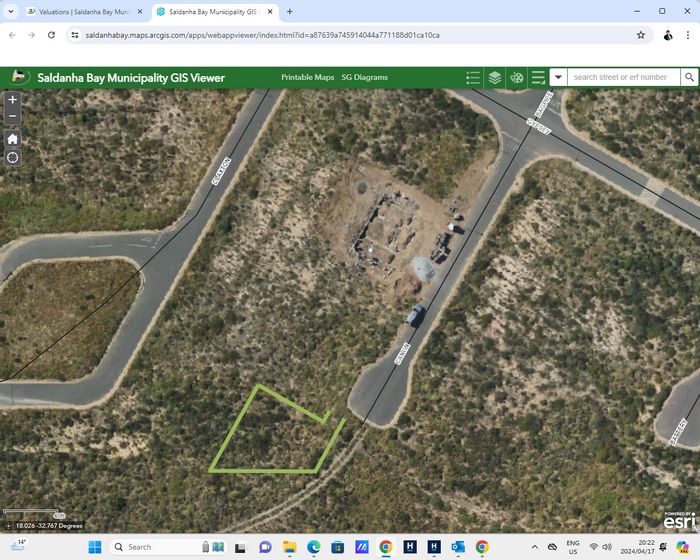700x560 pixels.
Task: Expand the system tray hidden icons chevron
Action: (535, 547)
